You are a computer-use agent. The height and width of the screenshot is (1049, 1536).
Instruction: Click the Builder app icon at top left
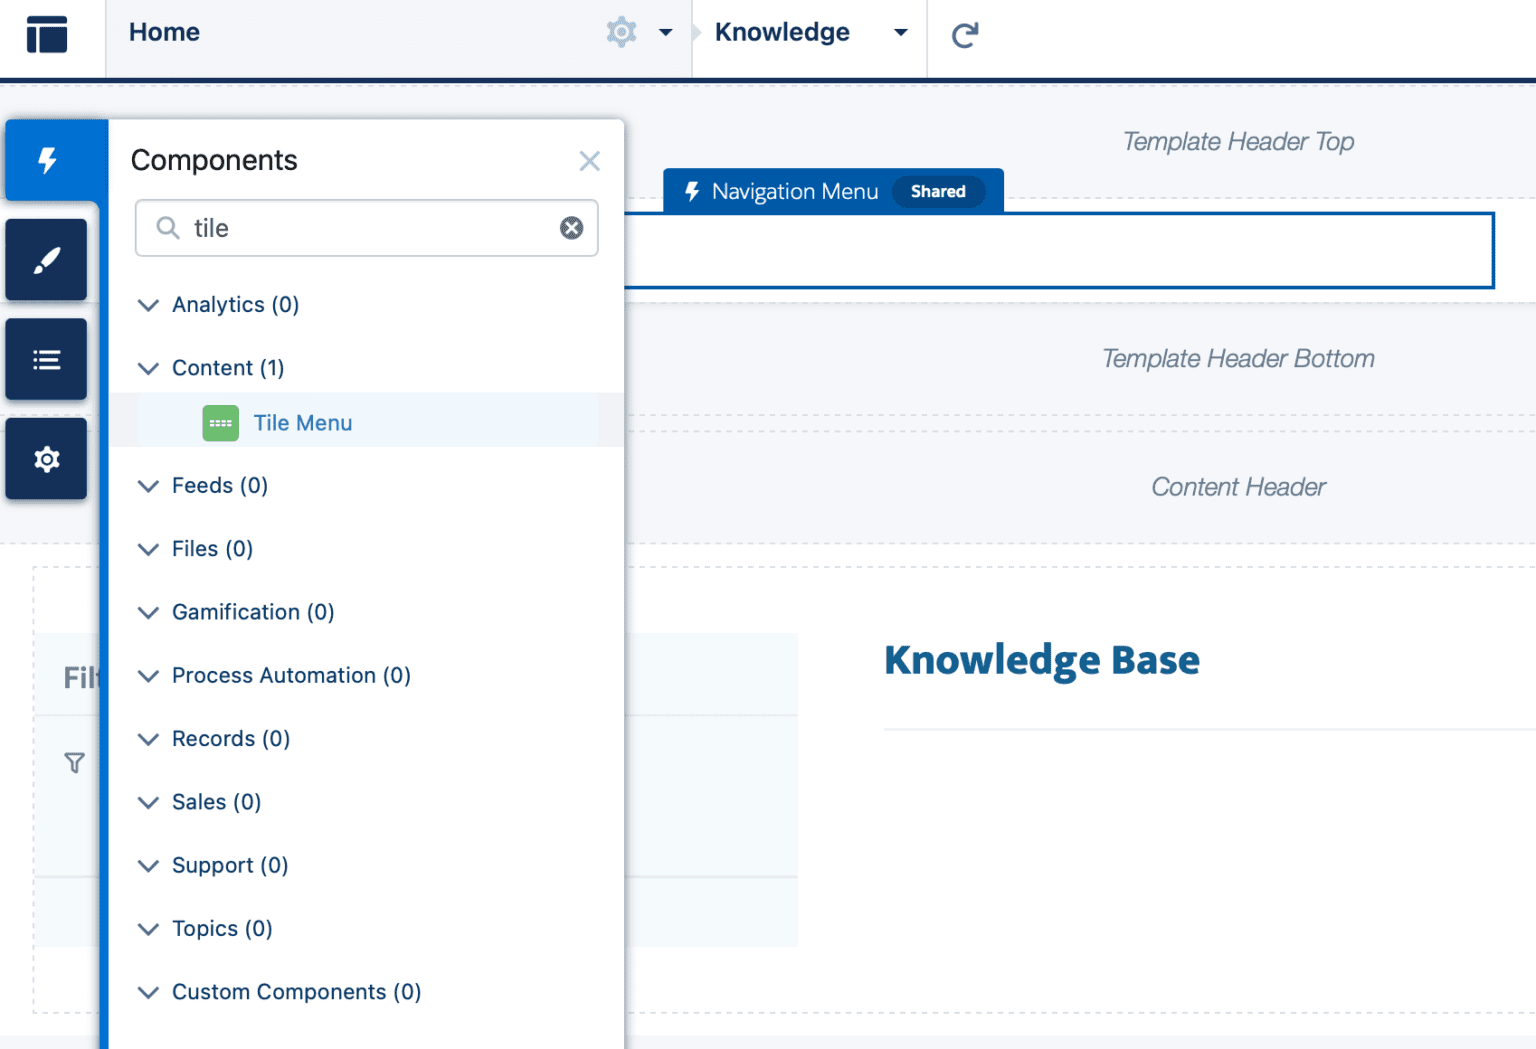coord(46,34)
